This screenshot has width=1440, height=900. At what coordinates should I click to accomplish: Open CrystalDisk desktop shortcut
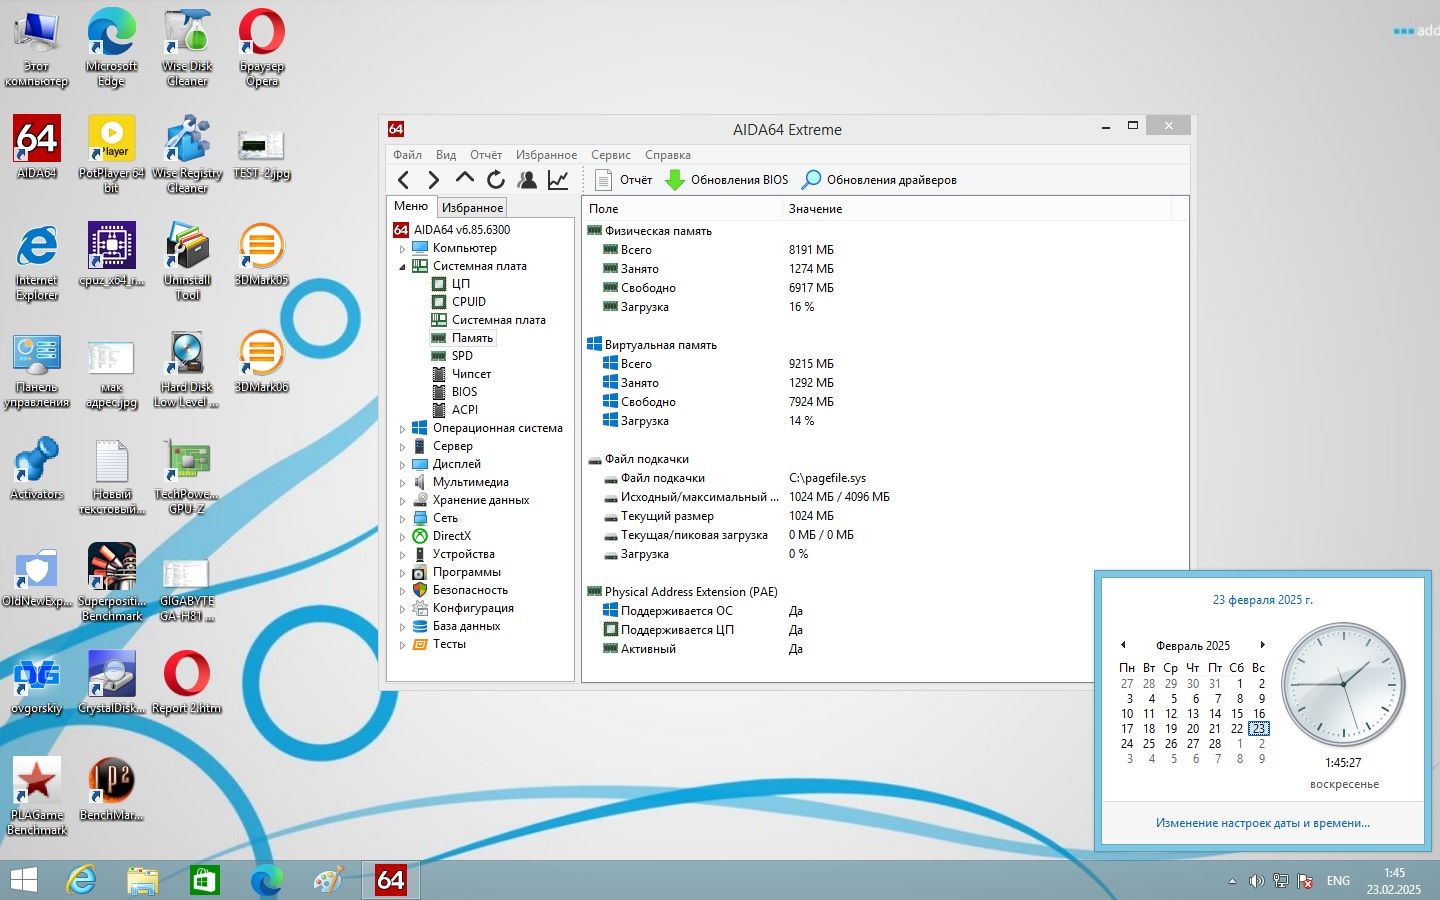[x=111, y=682]
